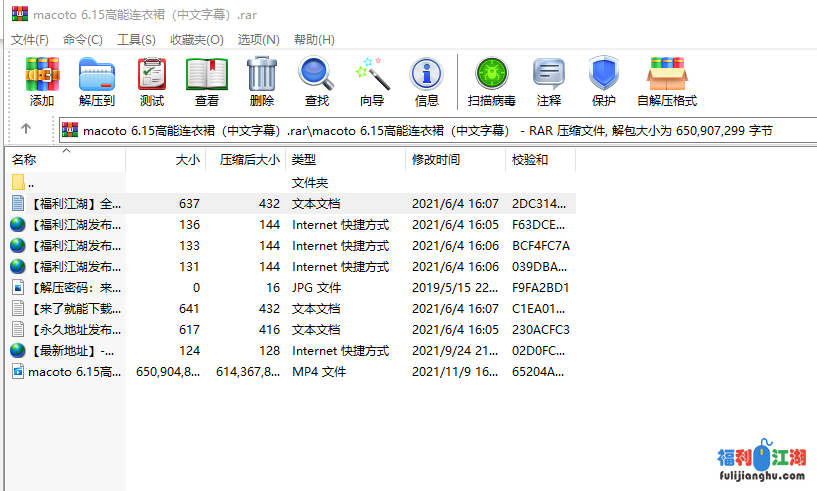
Task: Click the 扫描病毒 virus scan icon
Action: (492, 80)
